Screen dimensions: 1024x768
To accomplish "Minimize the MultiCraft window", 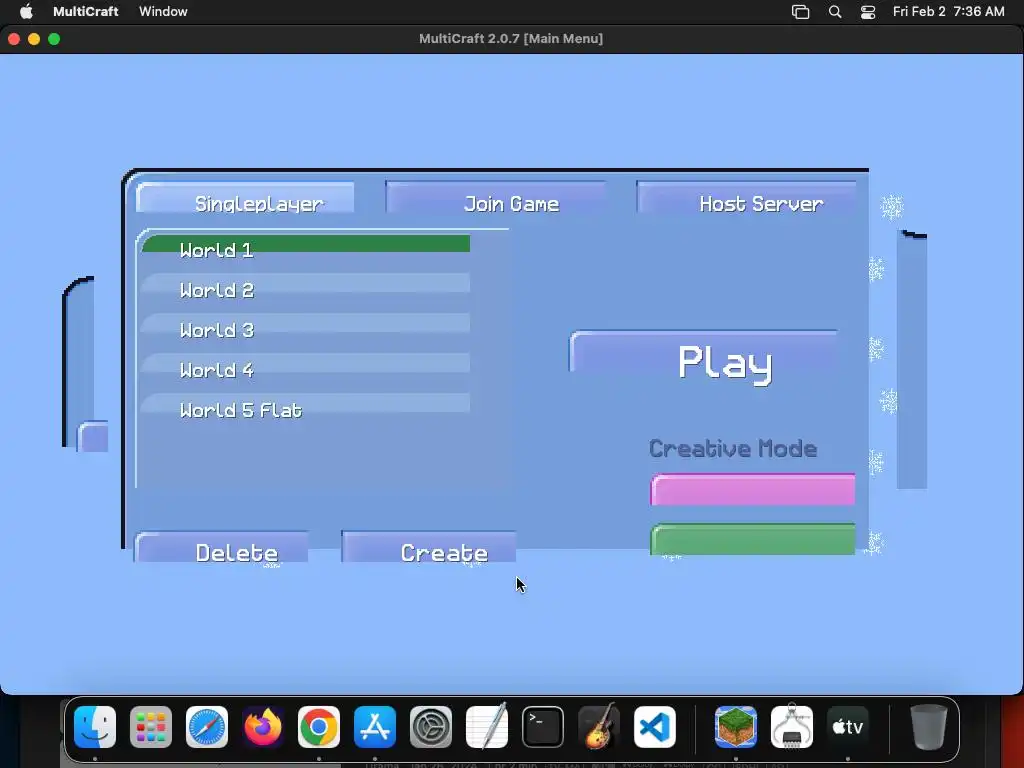I will pos(34,39).
